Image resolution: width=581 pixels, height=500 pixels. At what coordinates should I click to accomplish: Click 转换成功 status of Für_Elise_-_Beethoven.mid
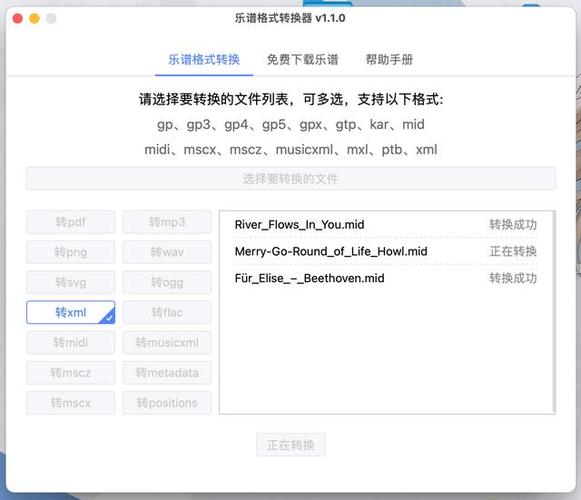click(x=513, y=278)
